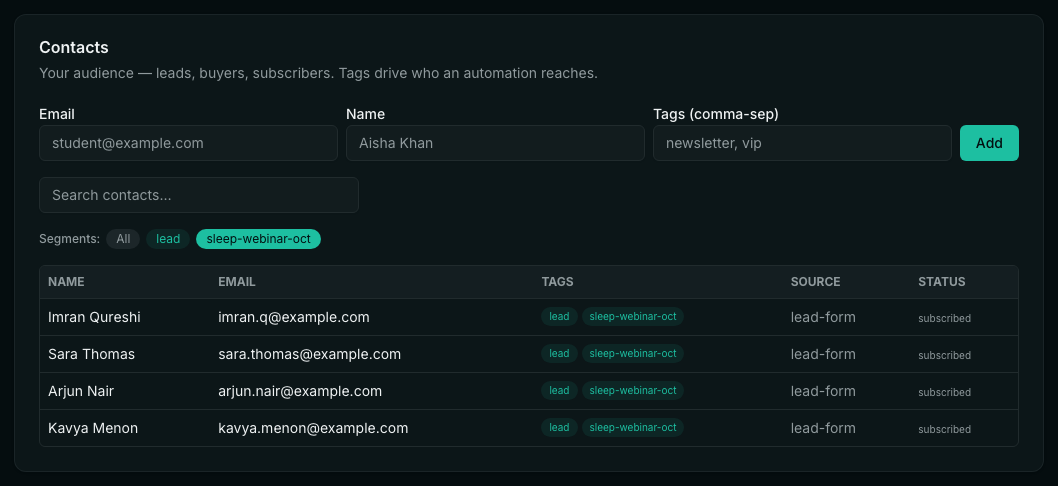Focus the Tags comma-sep input field
This screenshot has height=486, width=1058.
tap(802, 143)
